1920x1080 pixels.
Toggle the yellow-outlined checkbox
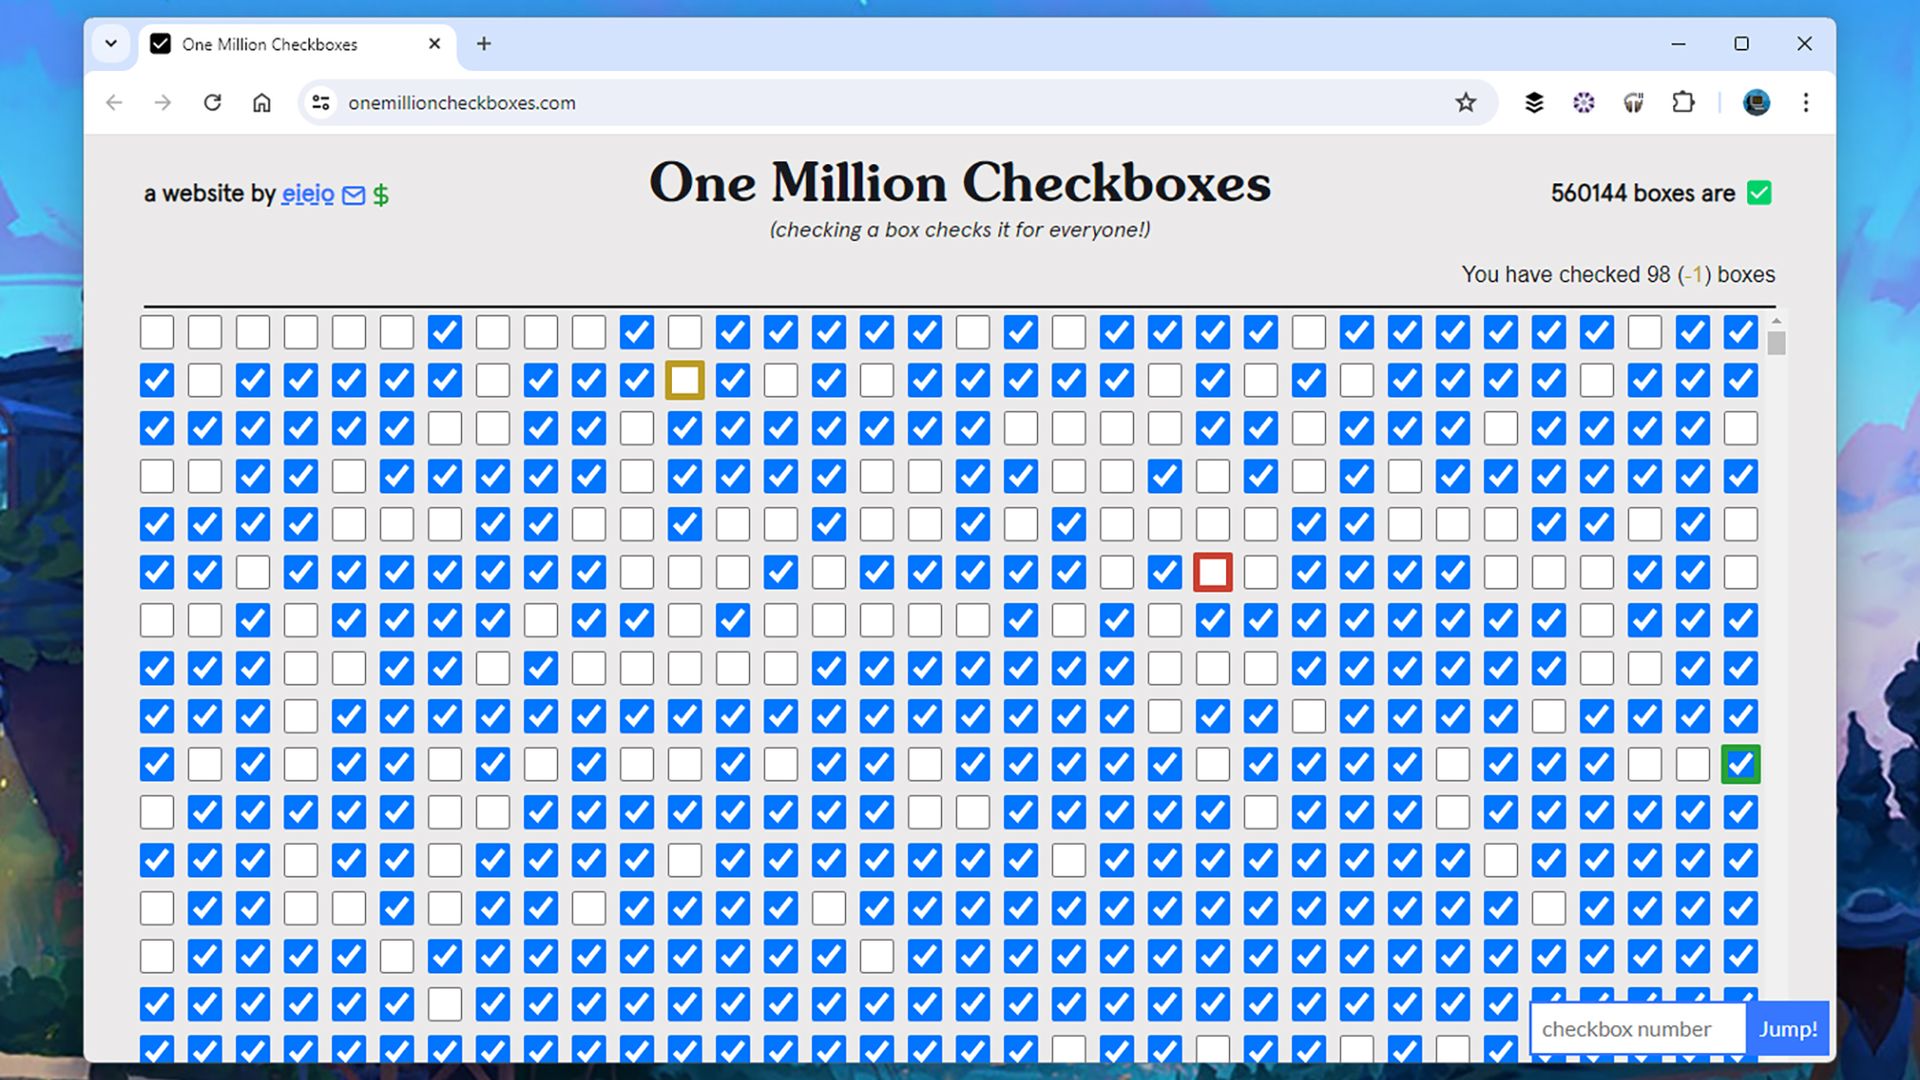[x=685, y=380]
